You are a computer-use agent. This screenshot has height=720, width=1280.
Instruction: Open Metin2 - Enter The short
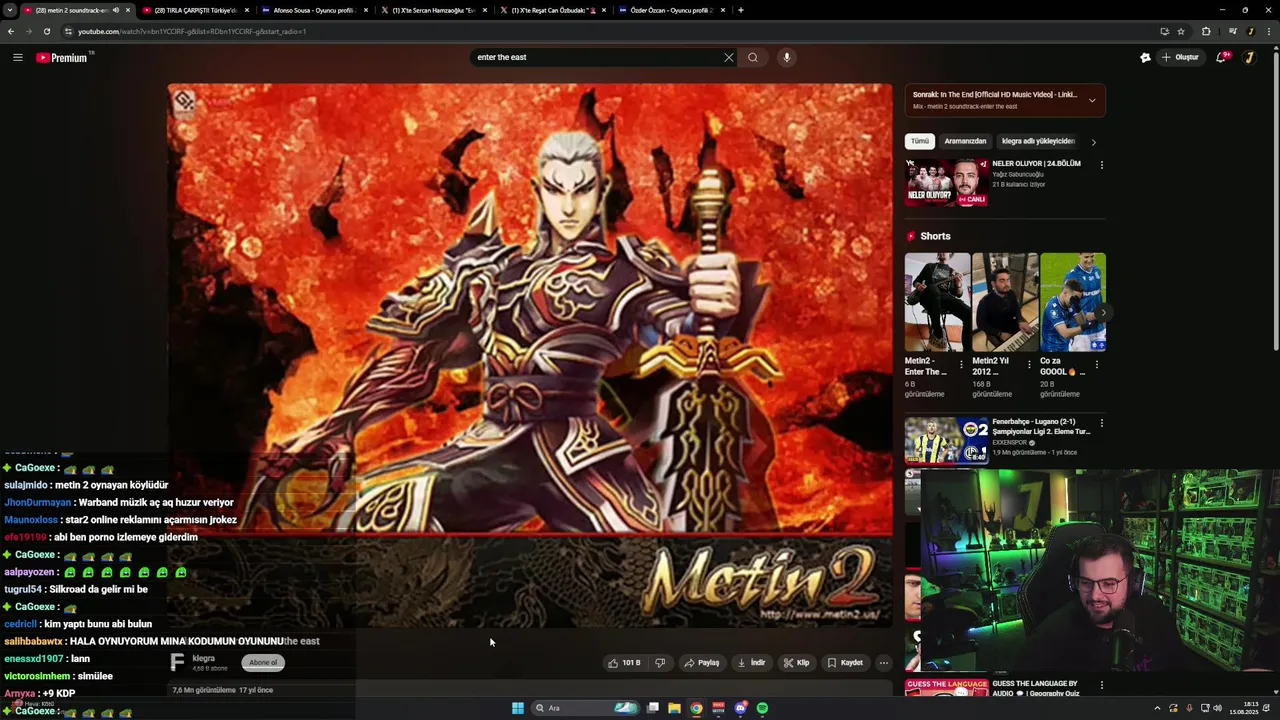click(x=937, y=302)
